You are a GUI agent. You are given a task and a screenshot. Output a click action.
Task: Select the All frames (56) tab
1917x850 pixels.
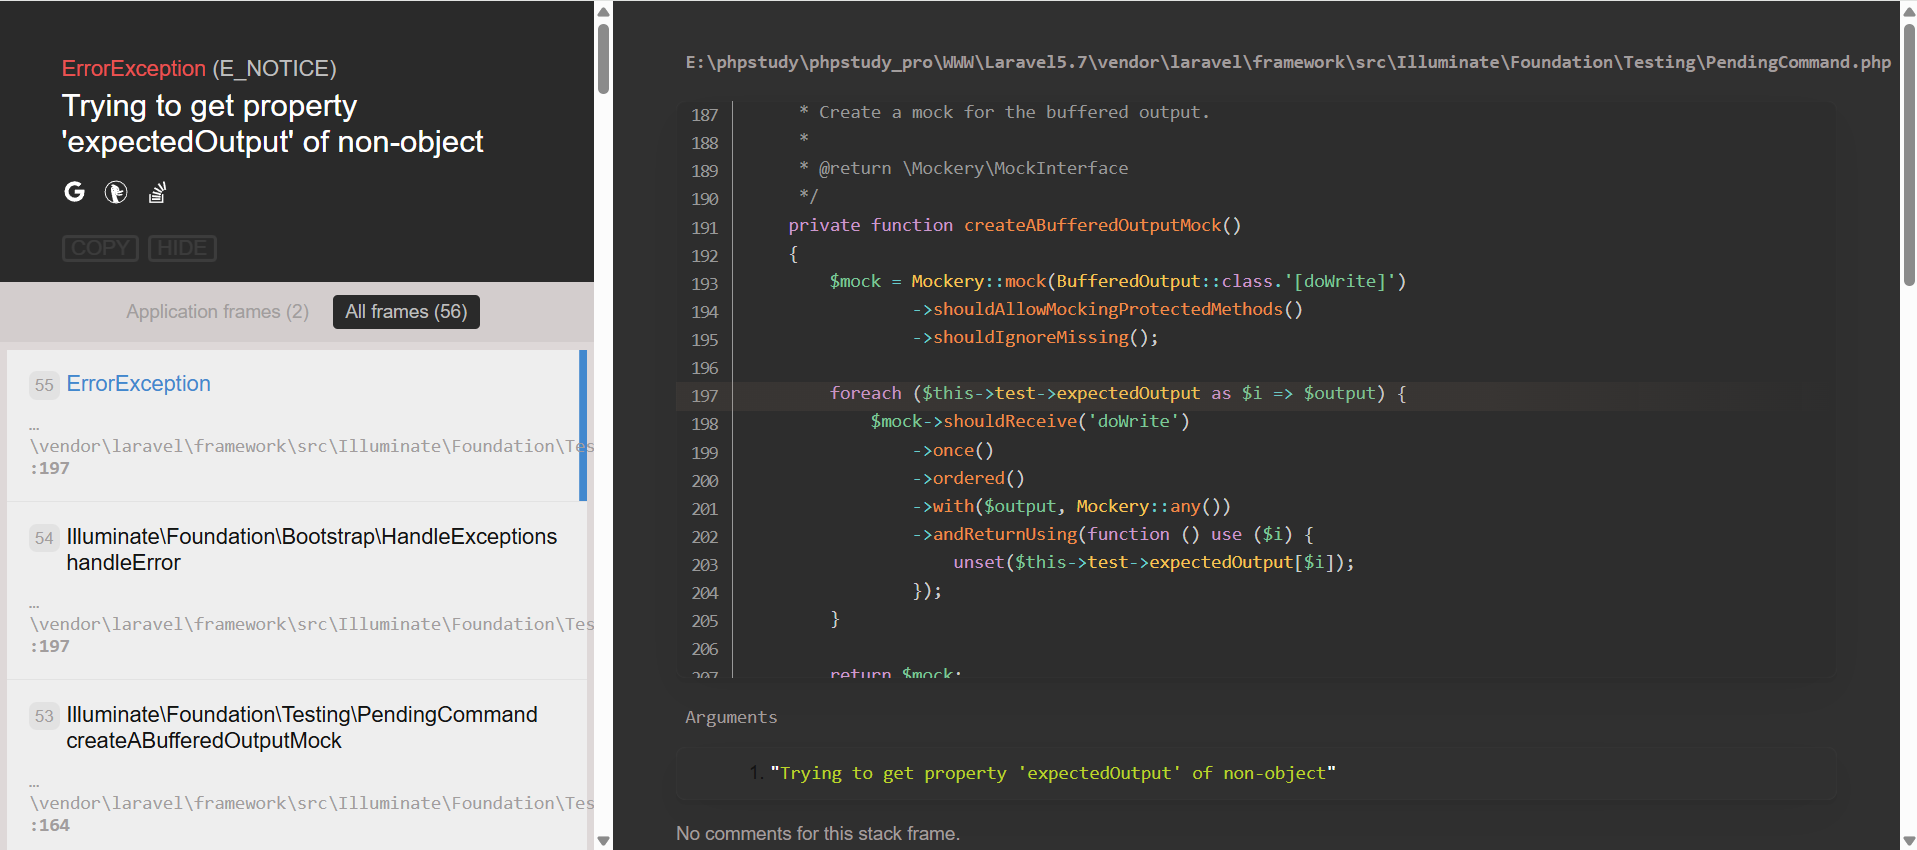[406, 312]
